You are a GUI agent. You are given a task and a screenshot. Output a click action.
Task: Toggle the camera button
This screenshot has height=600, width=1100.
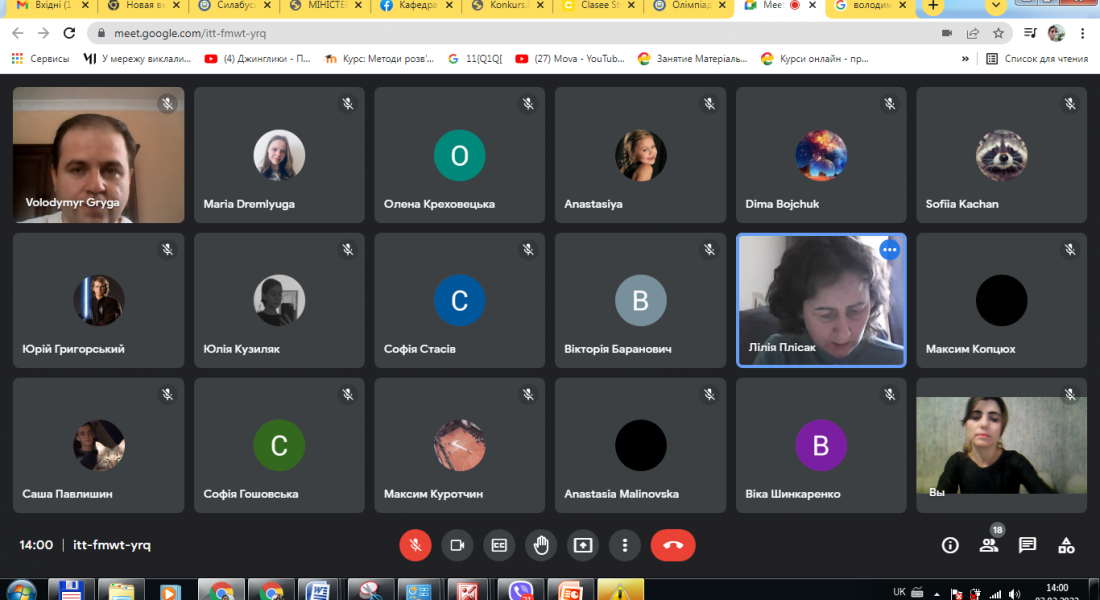(457, 545)
